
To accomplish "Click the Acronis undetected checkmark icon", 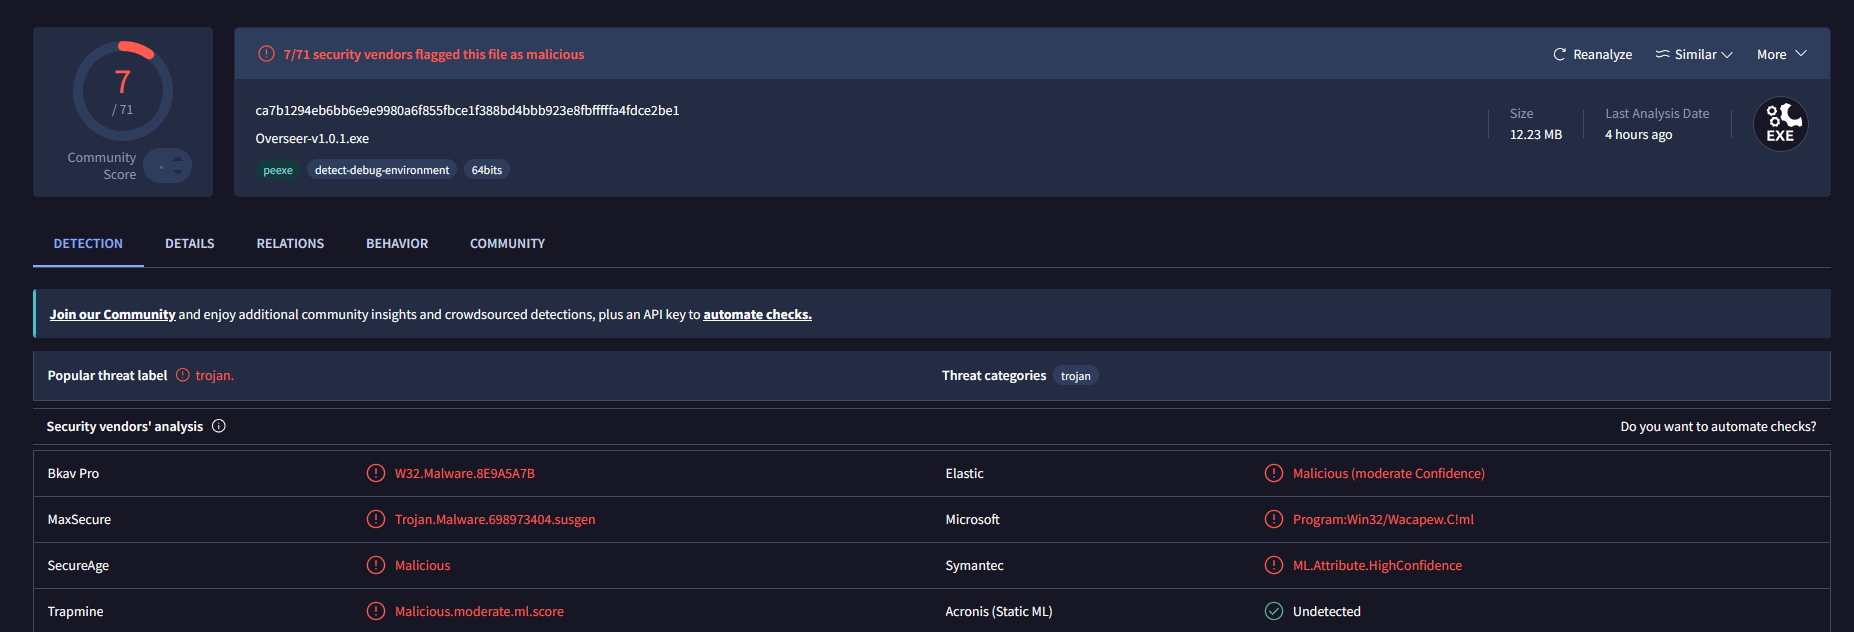I will tap(1274, 611).
